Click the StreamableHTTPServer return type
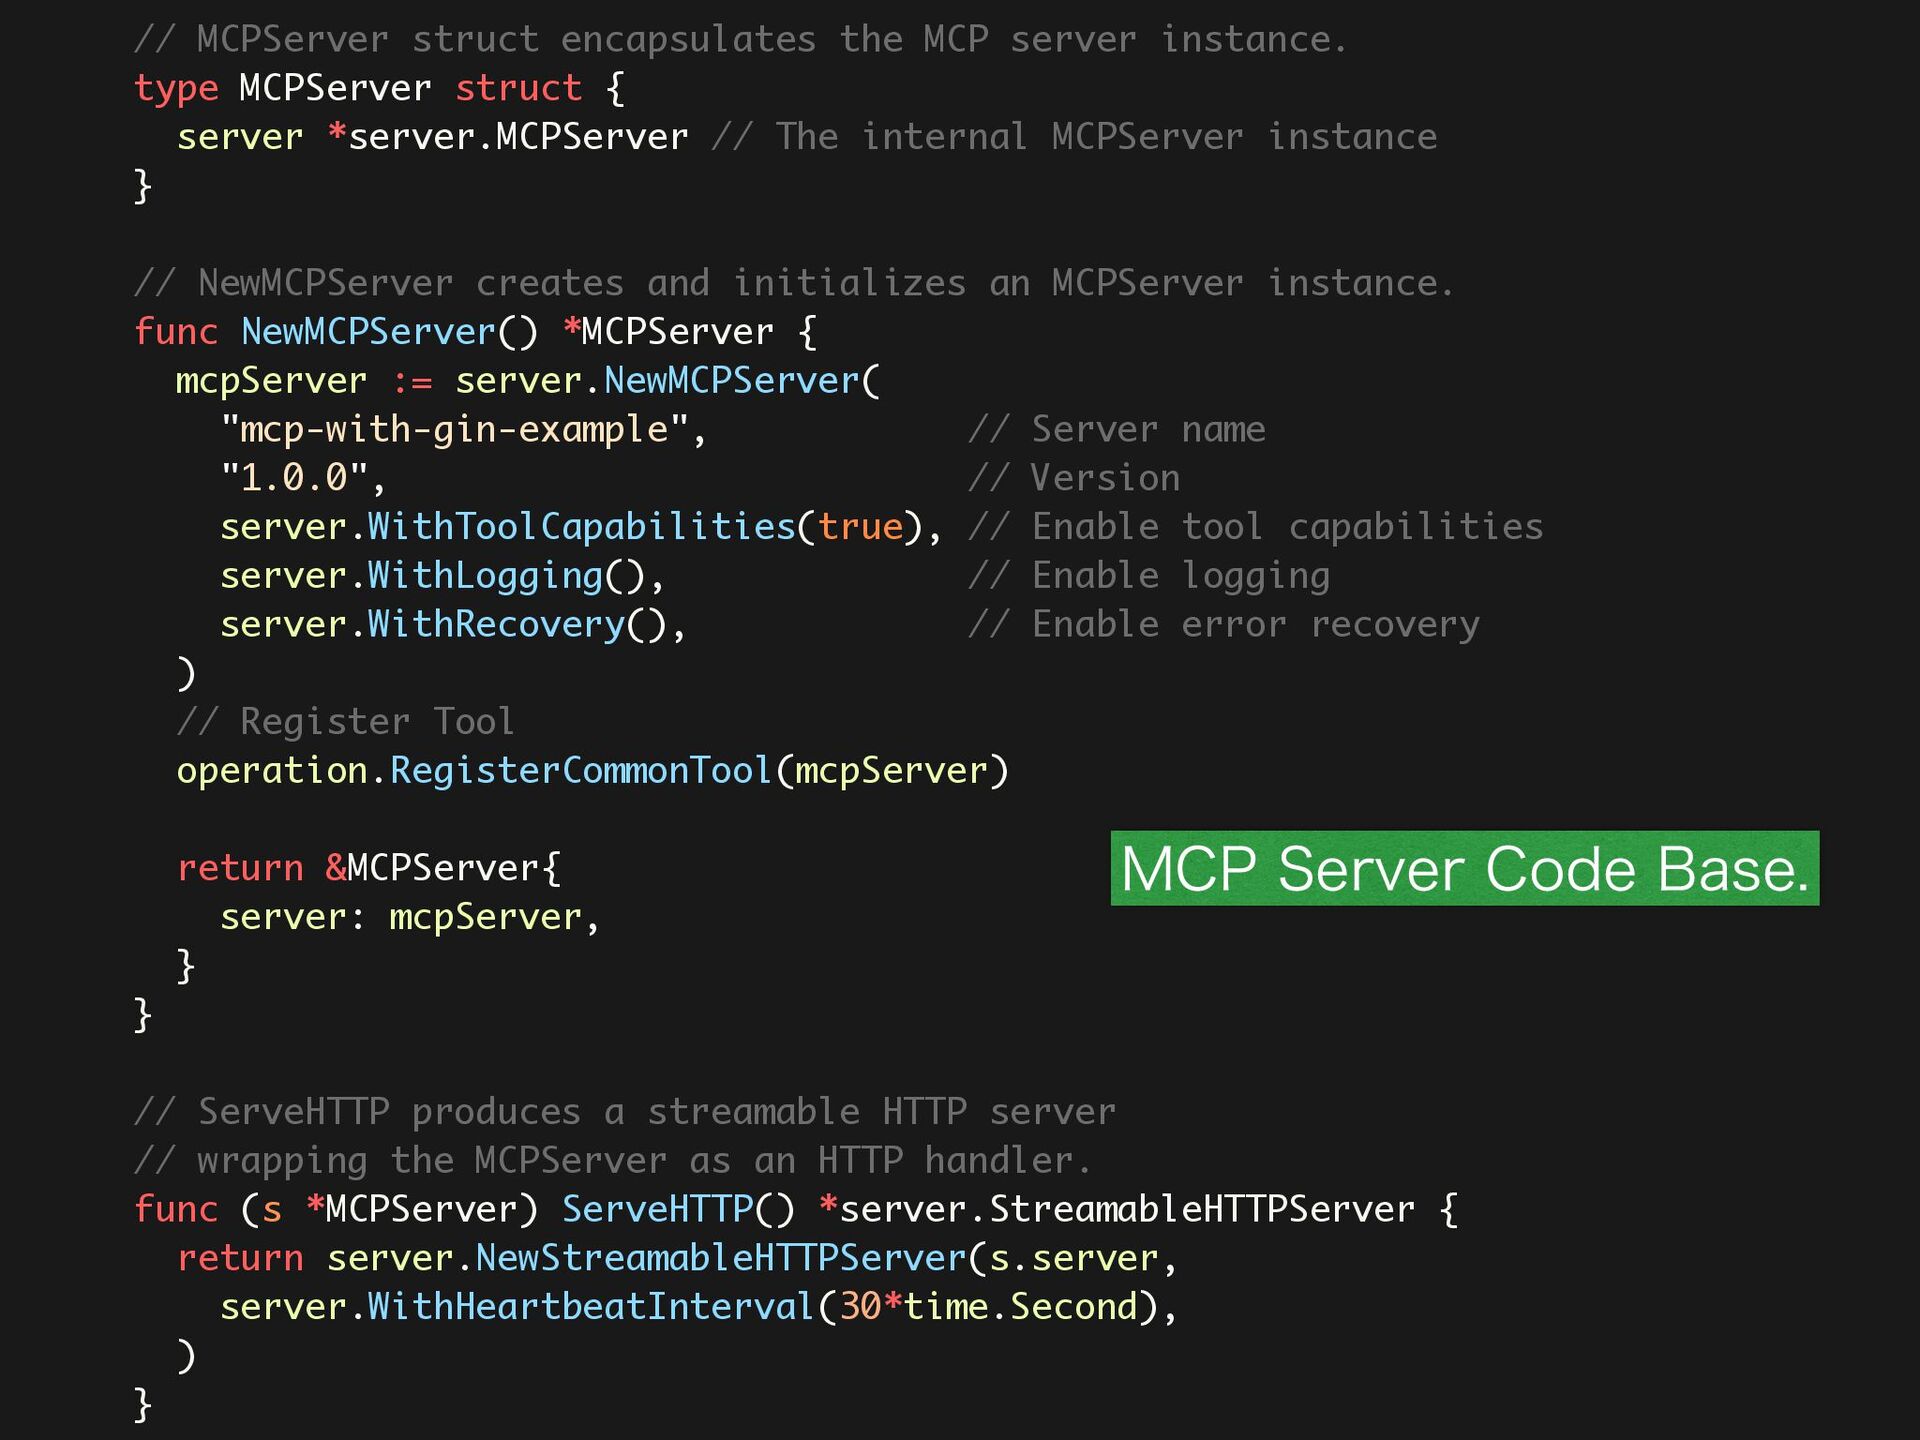The height and width of the screenshot is (1440, 1920). [1200, 1209]
